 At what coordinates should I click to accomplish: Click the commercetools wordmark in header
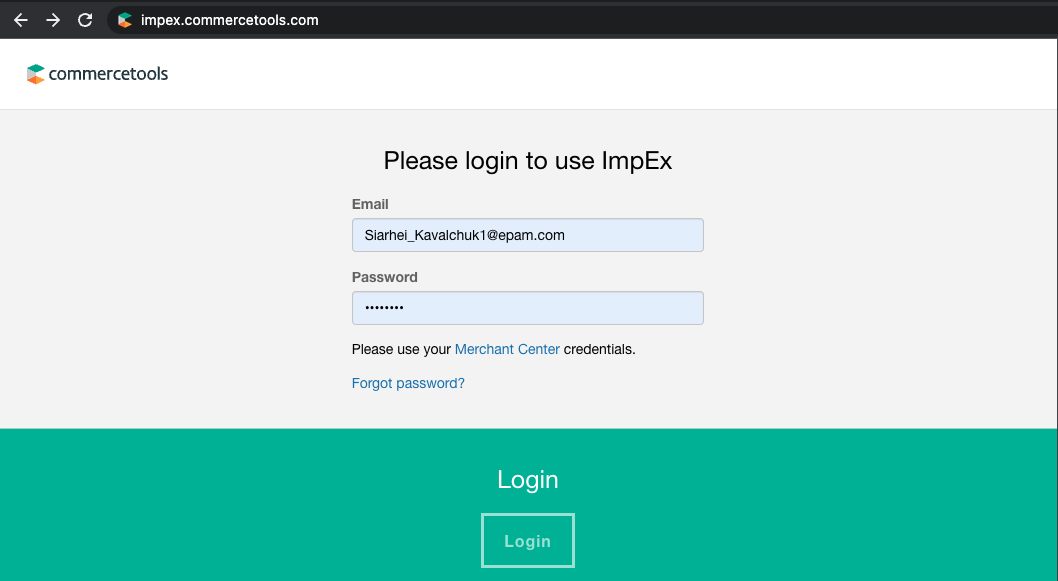(108, 74)
